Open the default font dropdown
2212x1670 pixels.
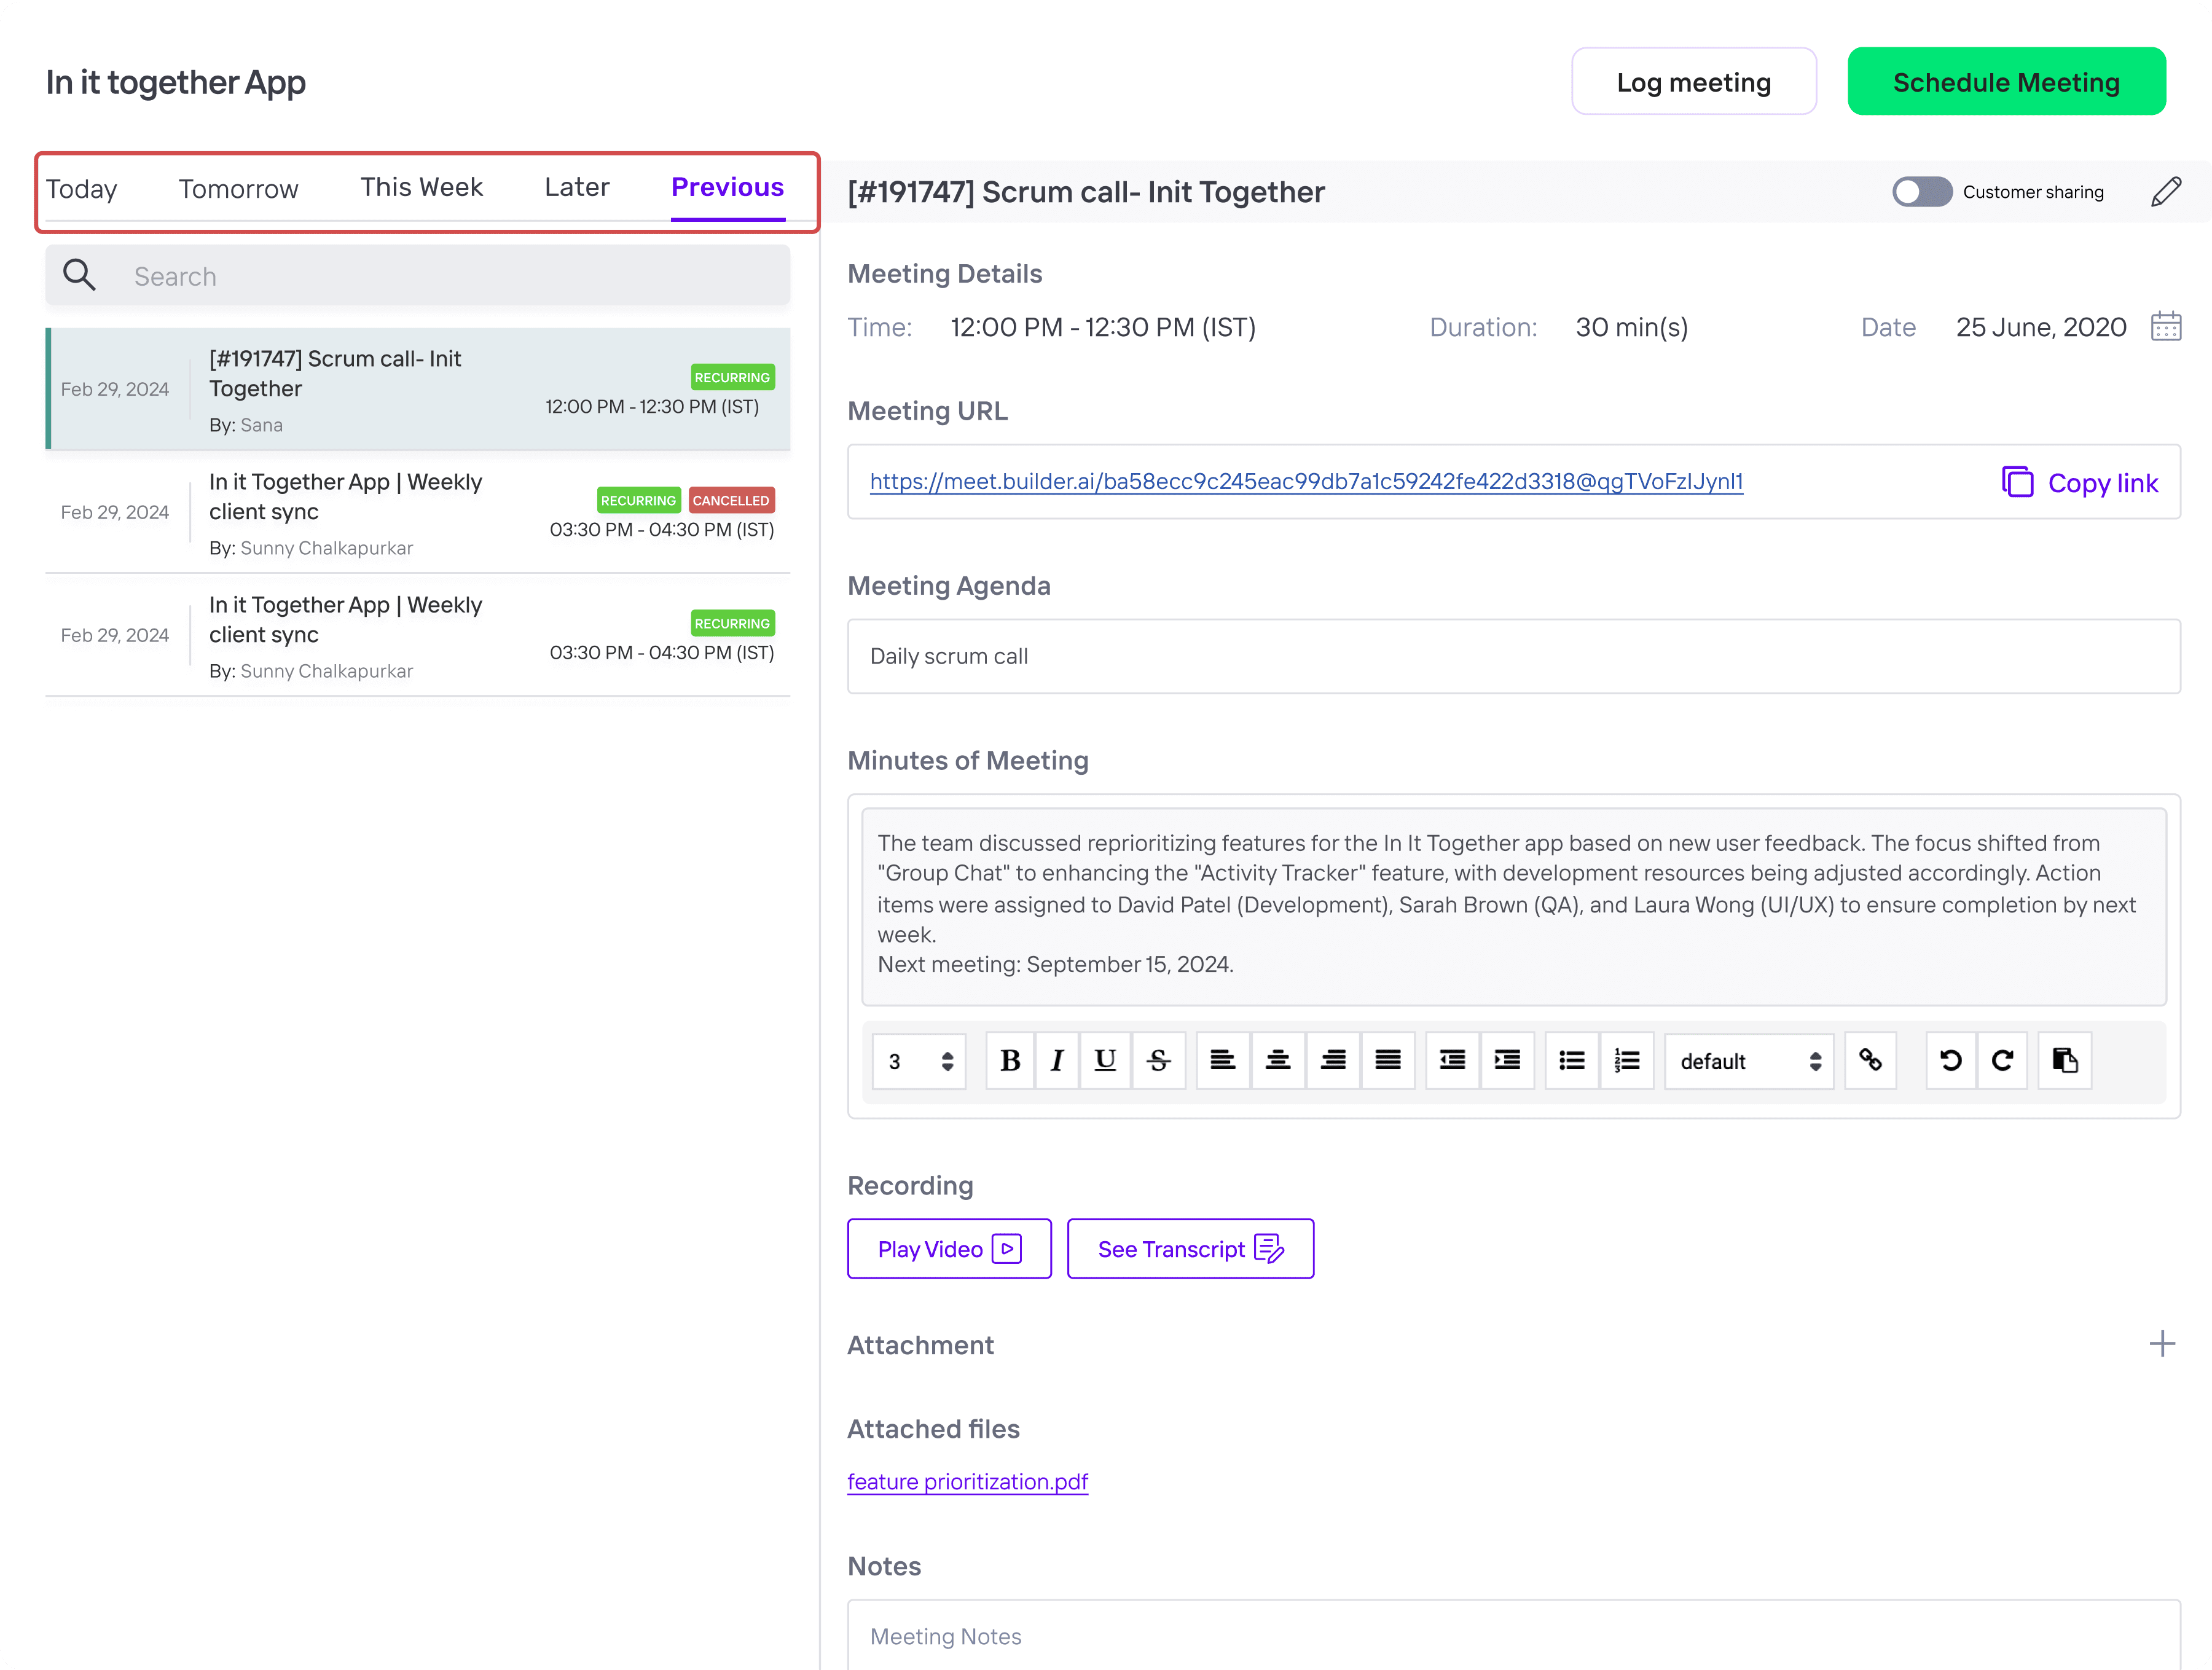tap(1749, 1061)
